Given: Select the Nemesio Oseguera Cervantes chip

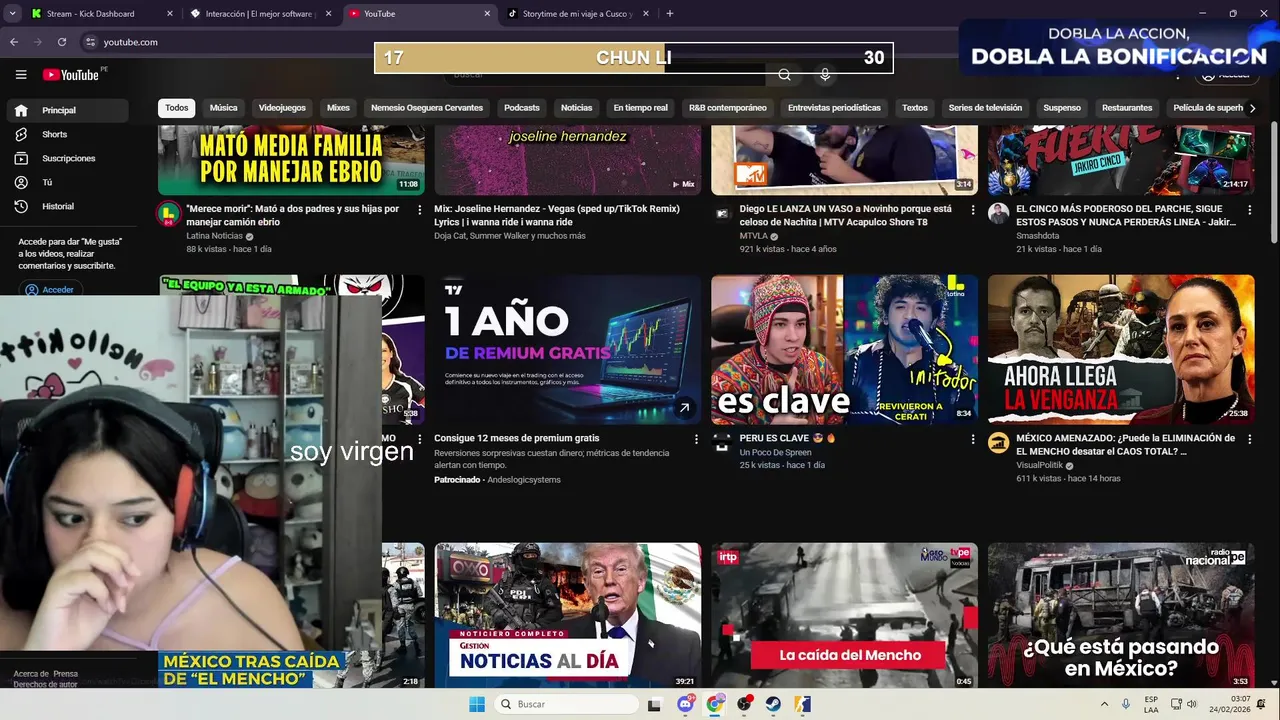Looking at the screenshot, I should coord(427,108).
